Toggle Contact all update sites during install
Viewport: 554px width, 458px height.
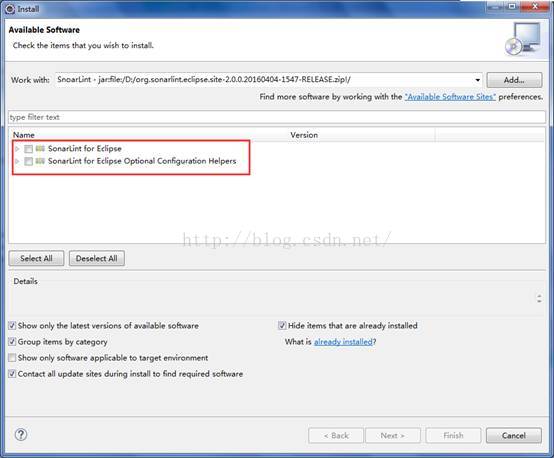pyautogui.click(x=12, y=374)
